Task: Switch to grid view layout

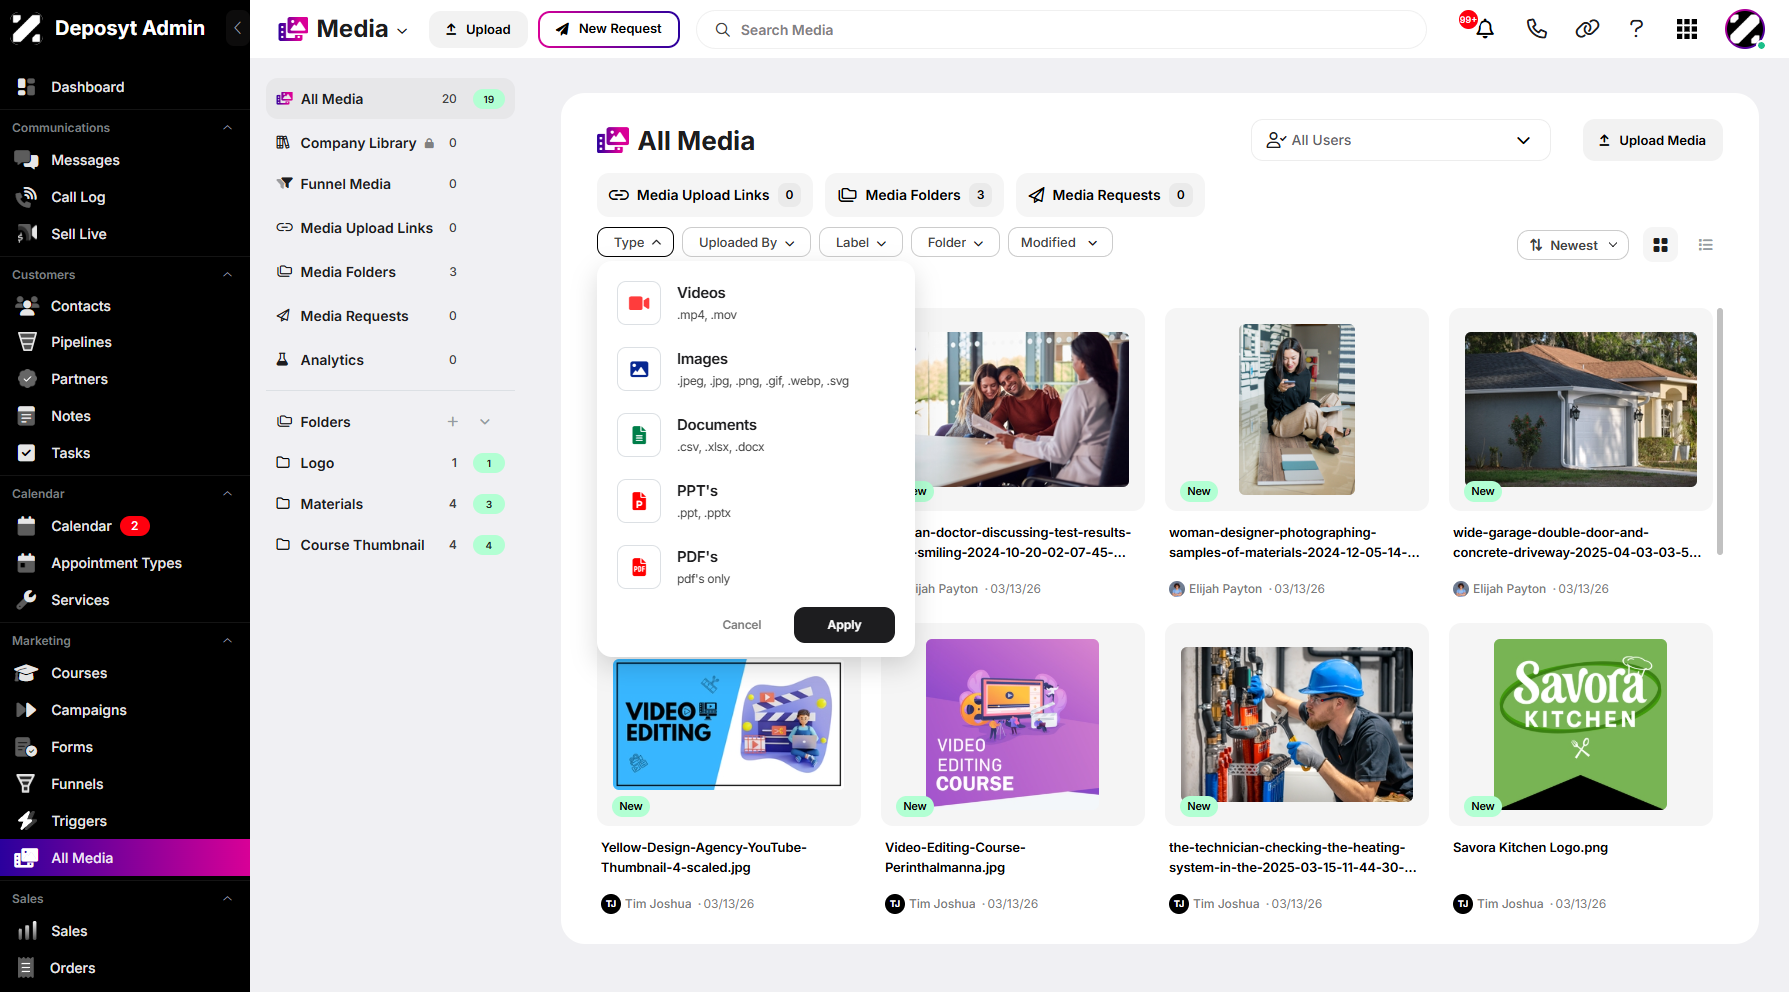Action: [x=1660, y=245]
